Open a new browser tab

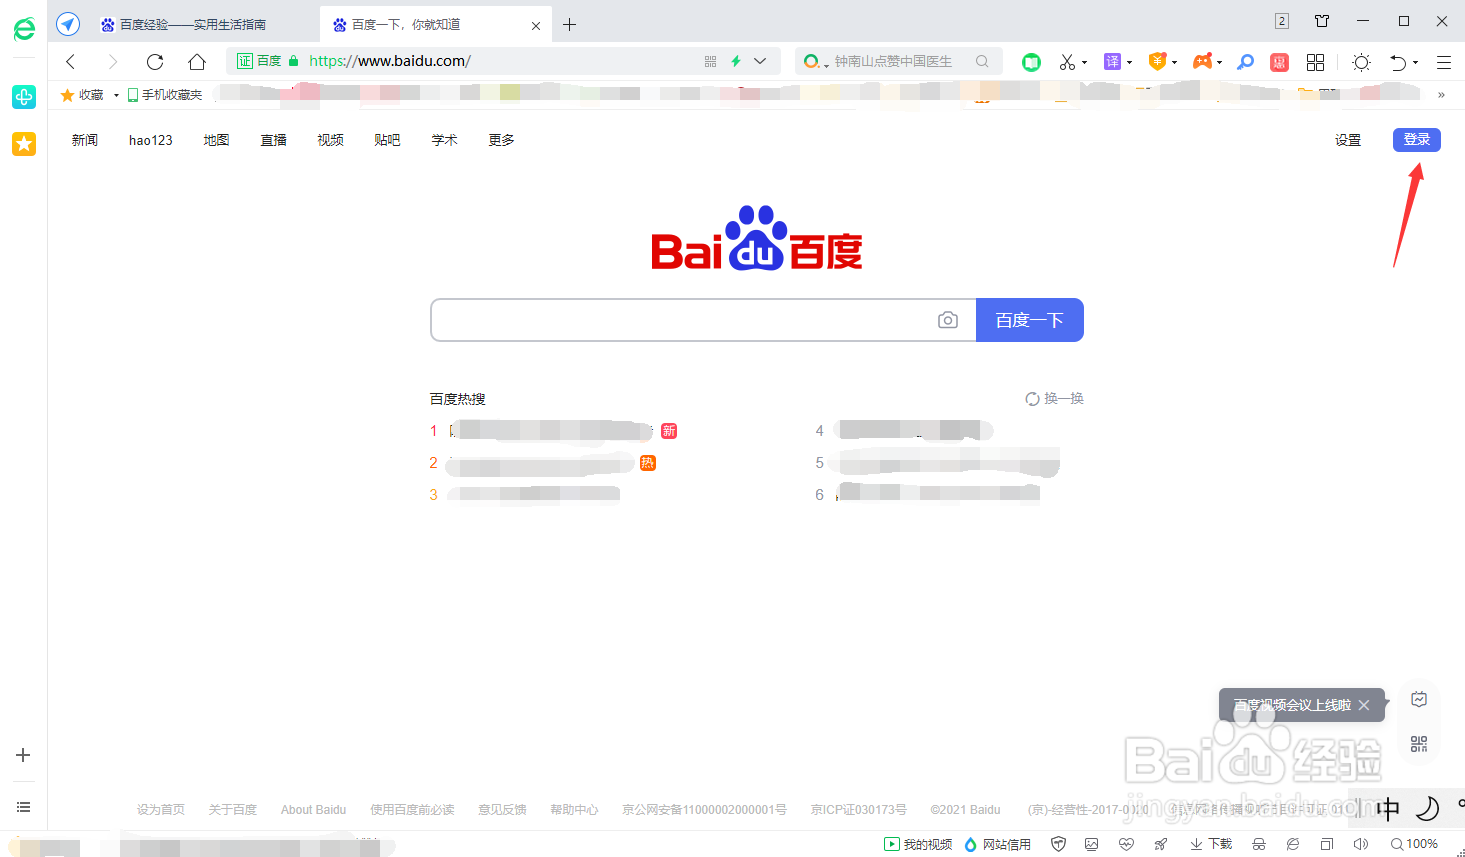click(570, 24)
